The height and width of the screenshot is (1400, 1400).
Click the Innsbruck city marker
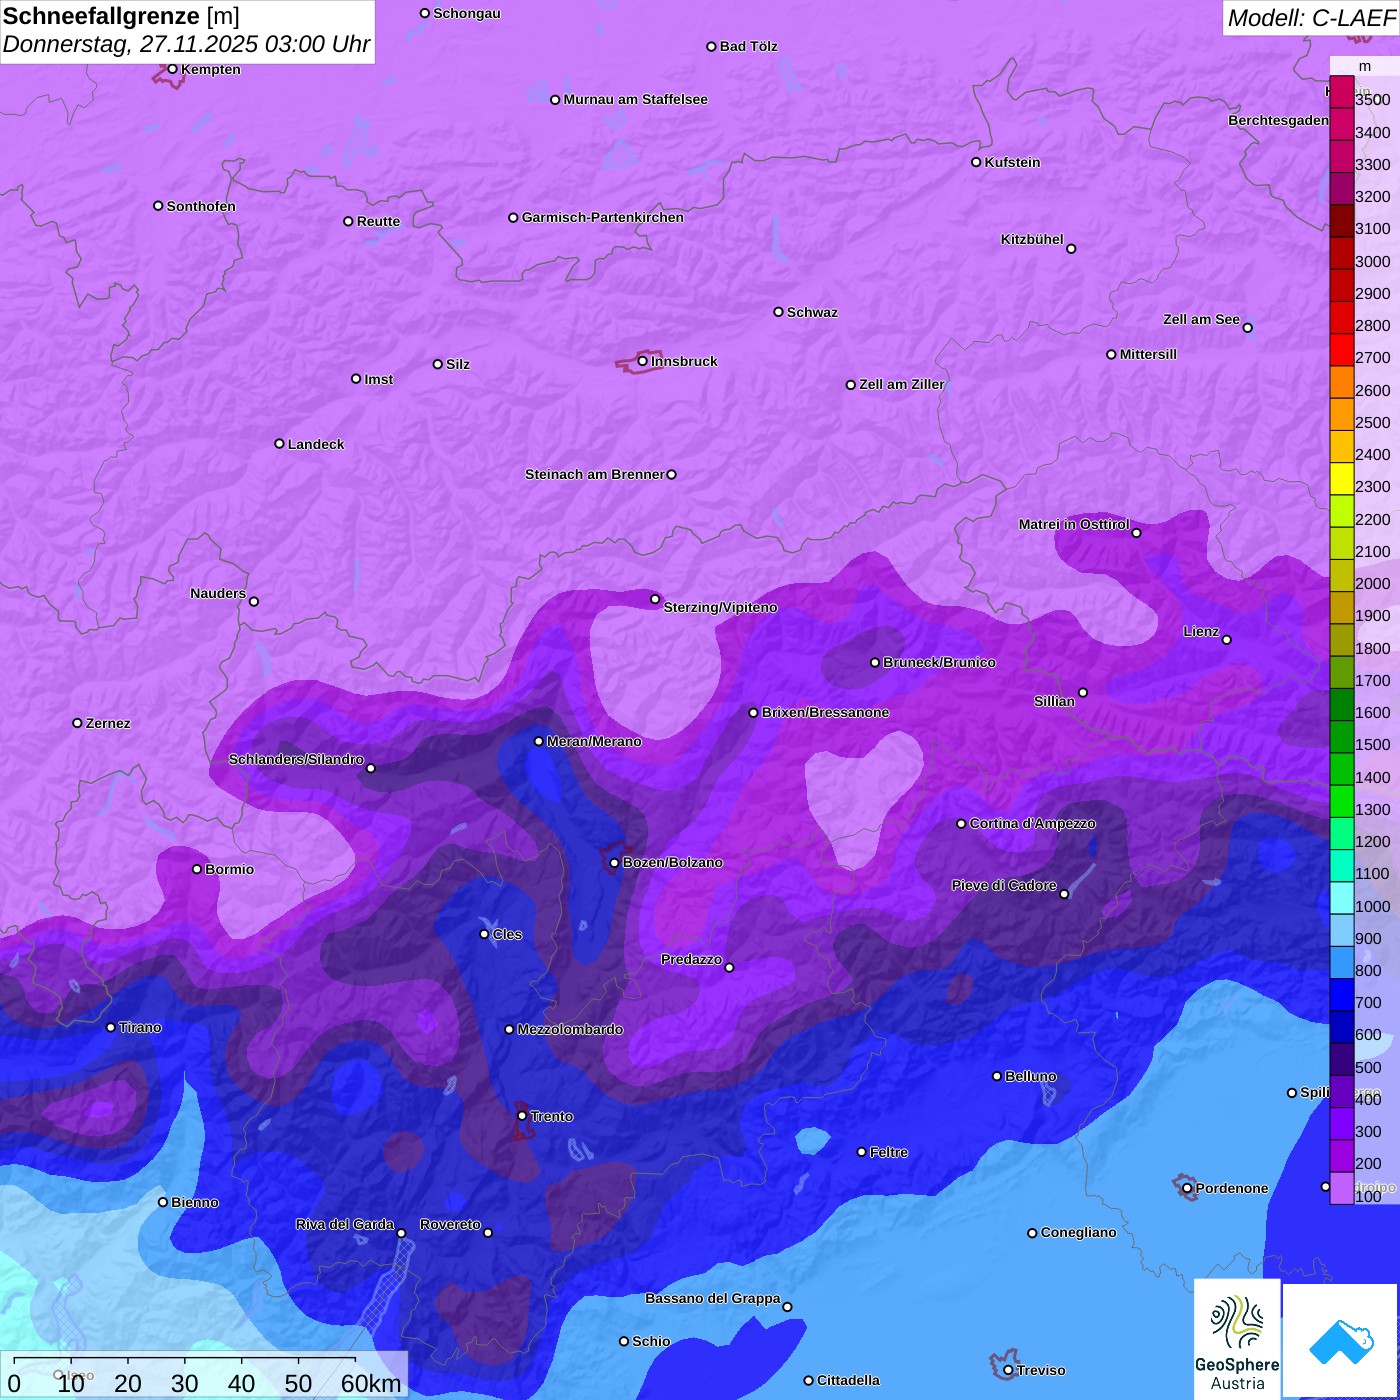(x=643, y=361)
